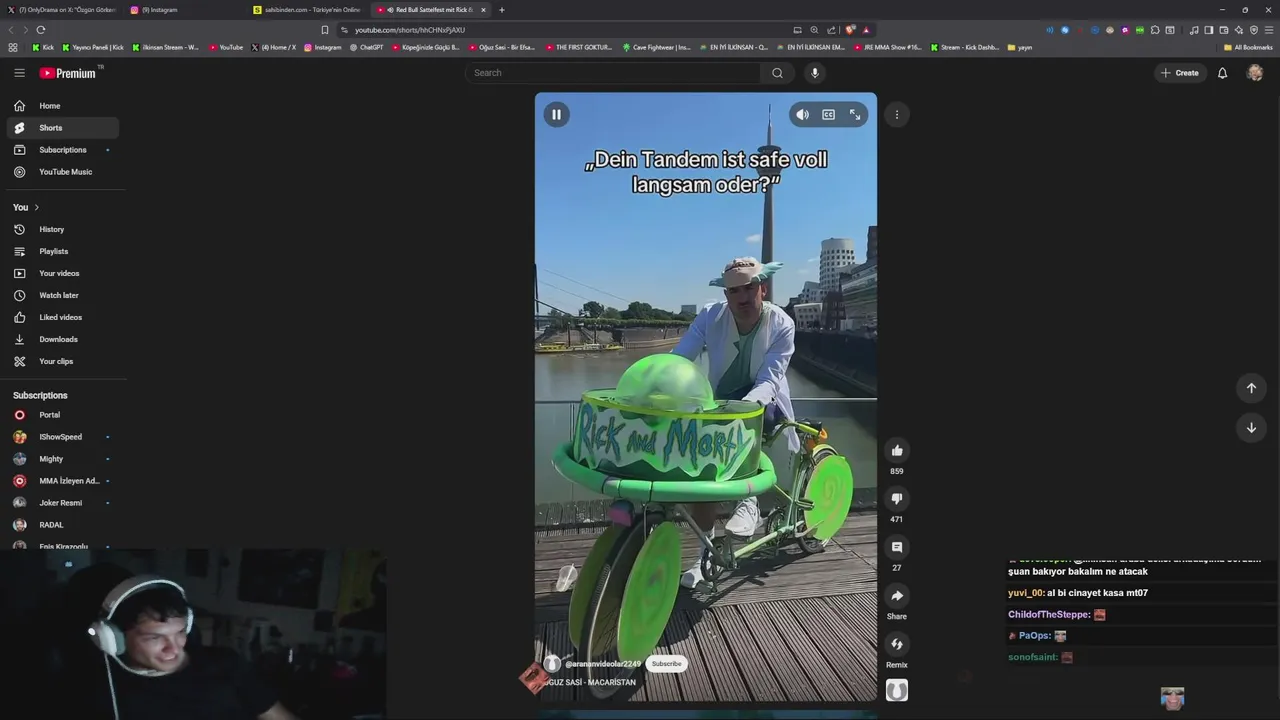Switch to the sahibinden.com tab
The image size is (1280, 720).
coord(308,10)
